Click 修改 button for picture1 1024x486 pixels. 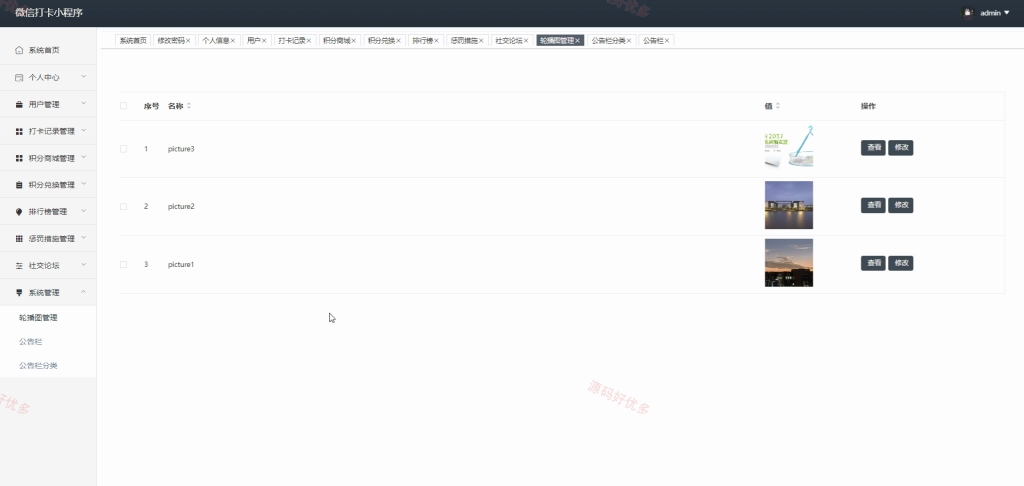pos(901,263)
